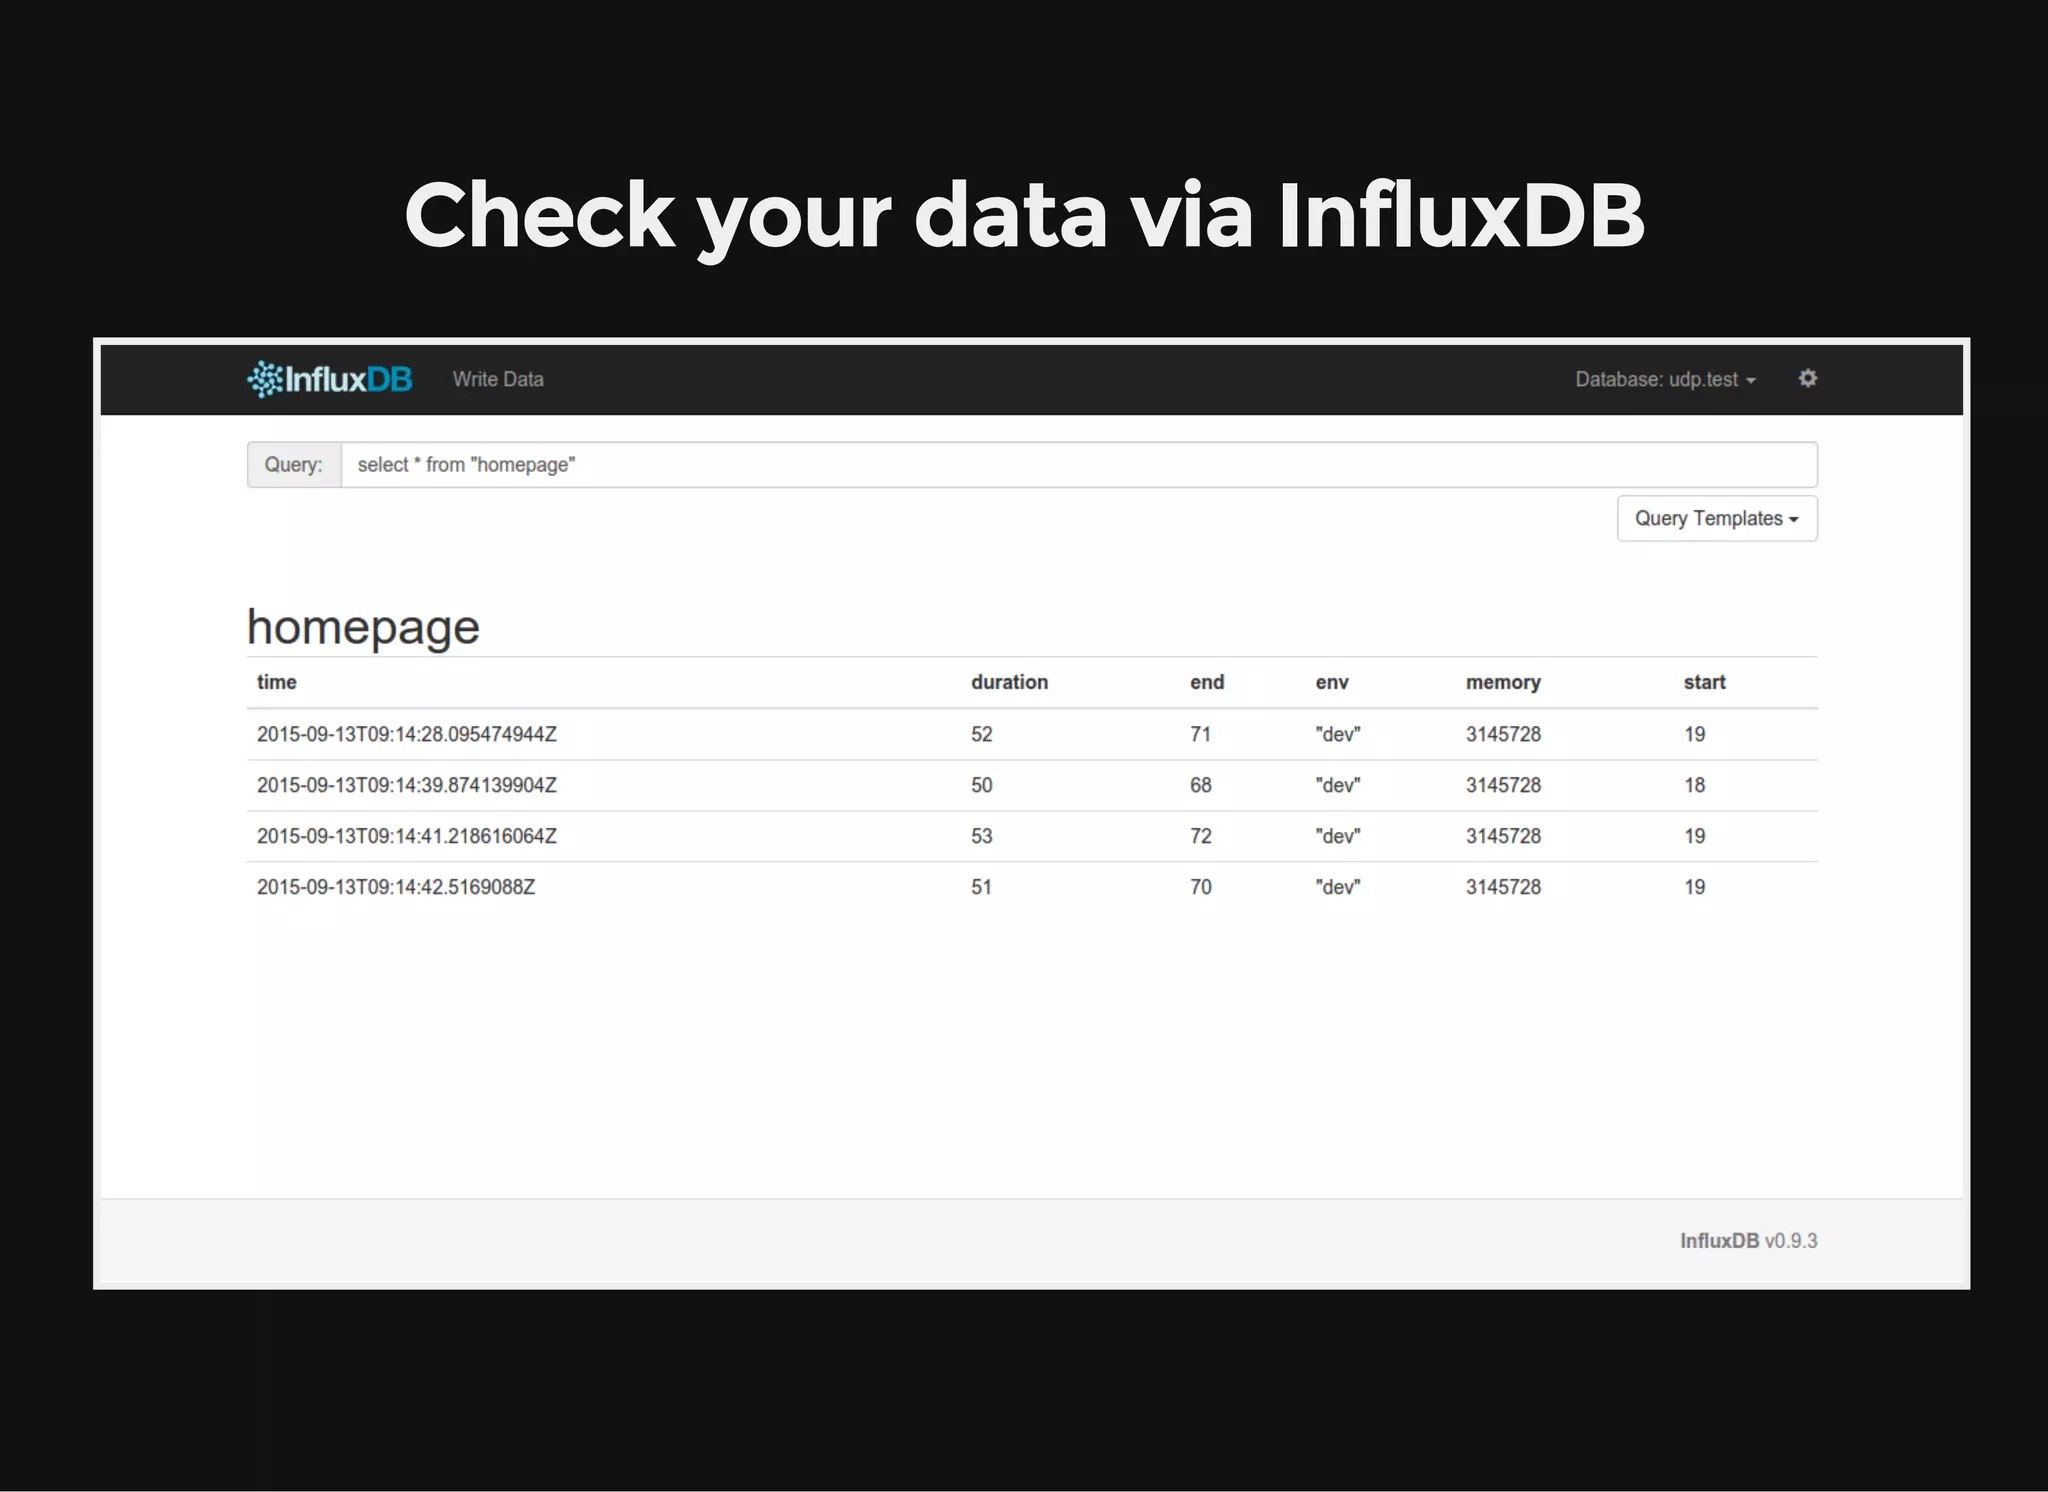Click duration value 52

982,734
